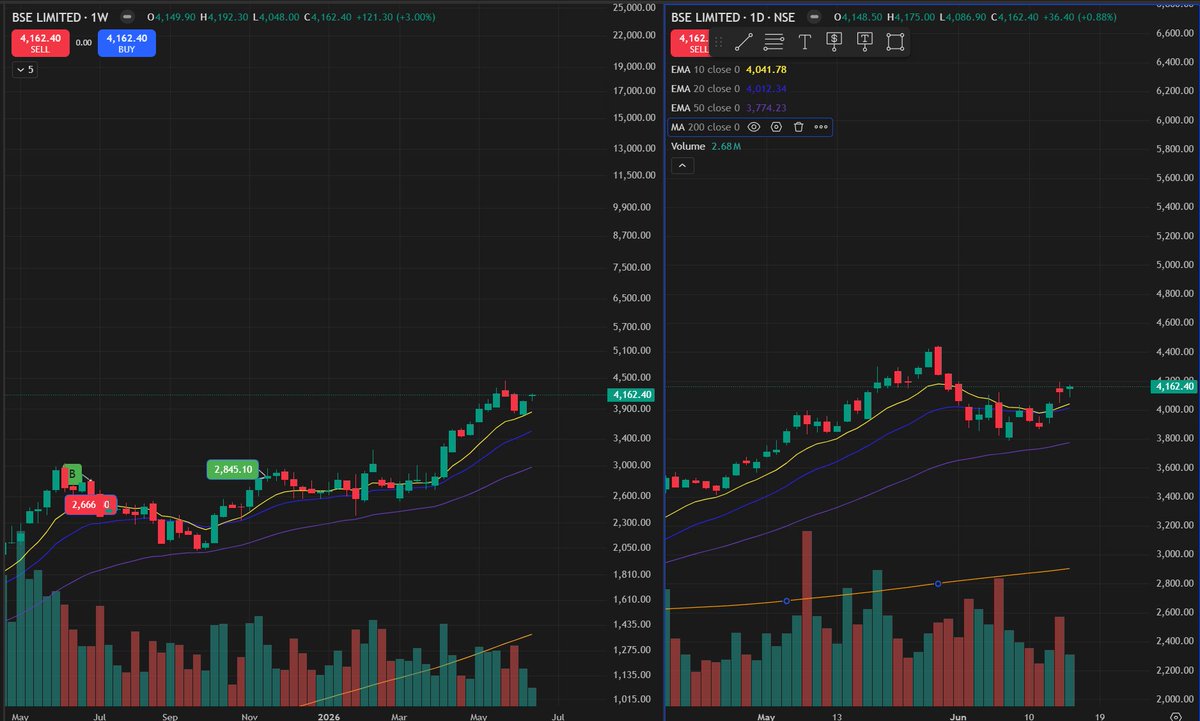Select the Volume 2.68M indicator legend
Screen dimensions: 1200x721
[x=706, y=146]
